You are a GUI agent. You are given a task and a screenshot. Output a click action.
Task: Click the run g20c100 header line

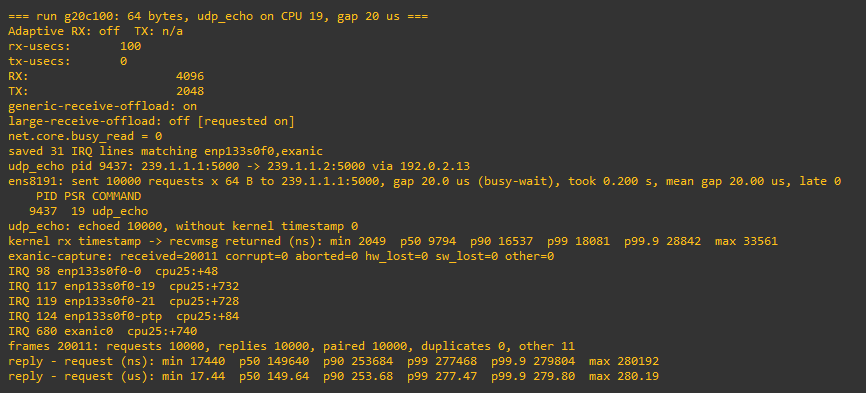click(x=218, y=17)
